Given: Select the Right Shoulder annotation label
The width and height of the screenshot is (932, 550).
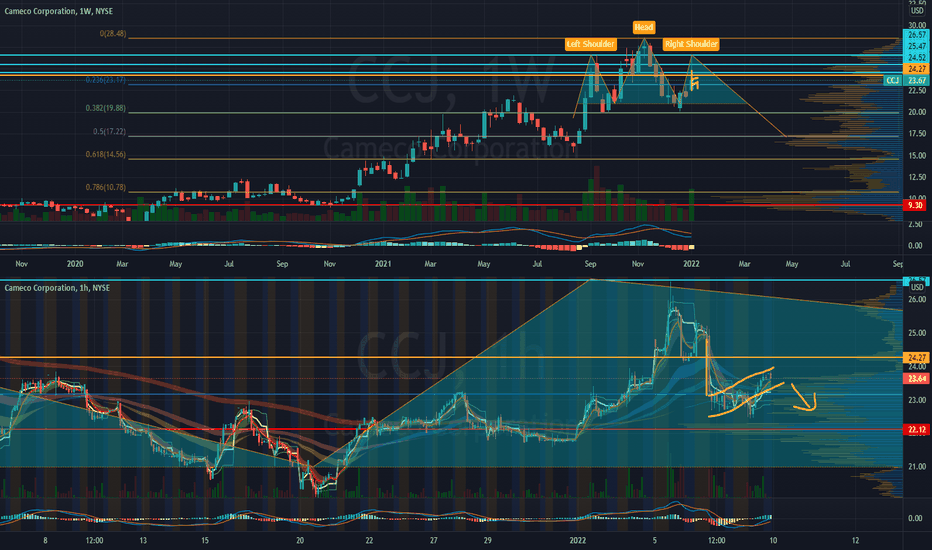Looking at the screenshot, I should [x=691, y=44].
